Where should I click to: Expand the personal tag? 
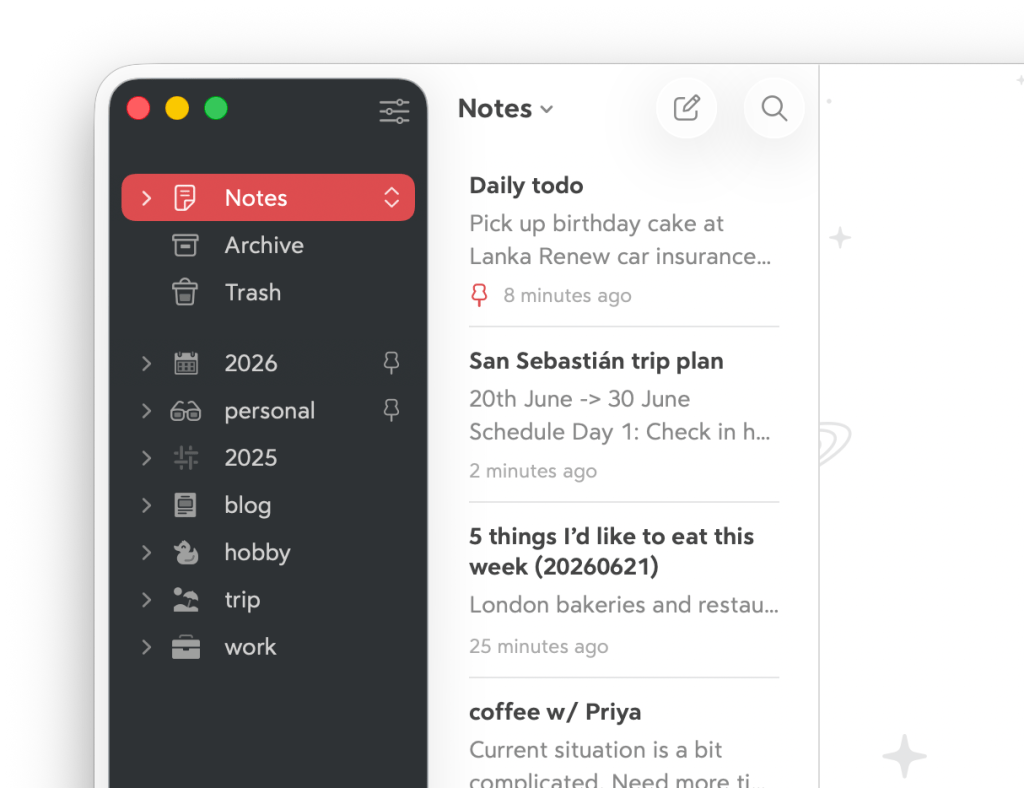(x=147, y=411)
